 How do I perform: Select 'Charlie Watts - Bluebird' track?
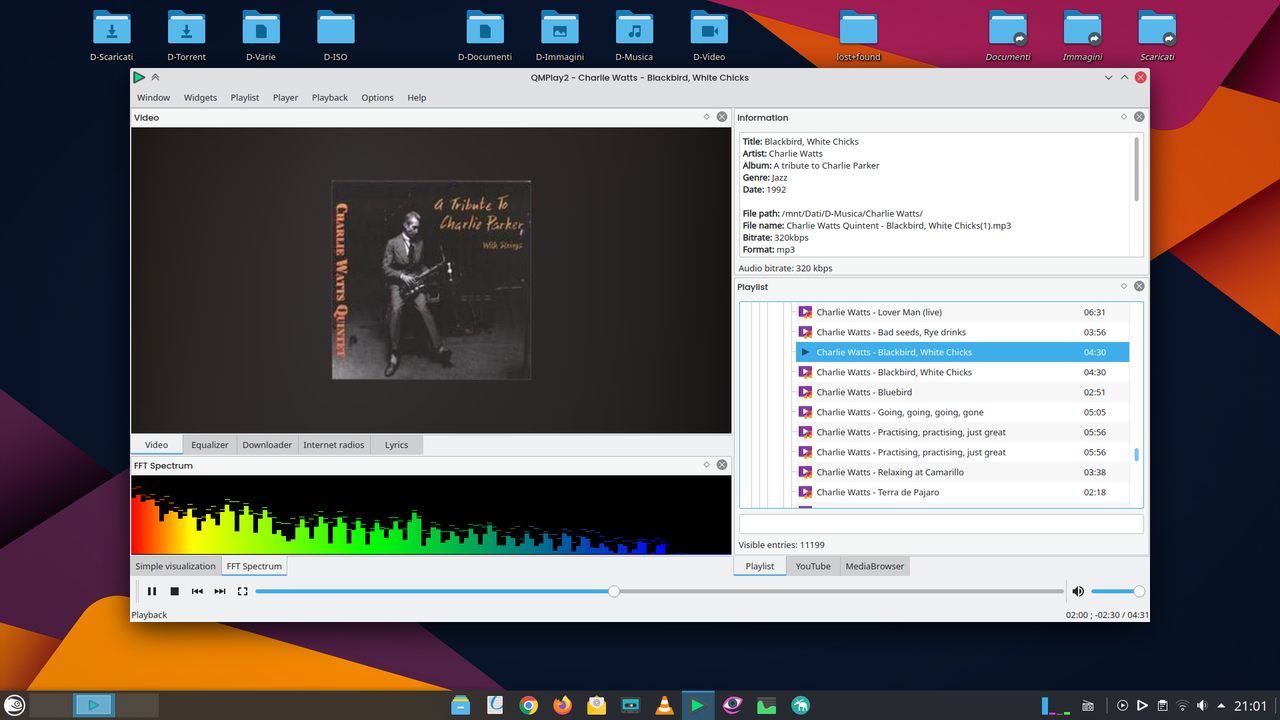pos(963,392)
